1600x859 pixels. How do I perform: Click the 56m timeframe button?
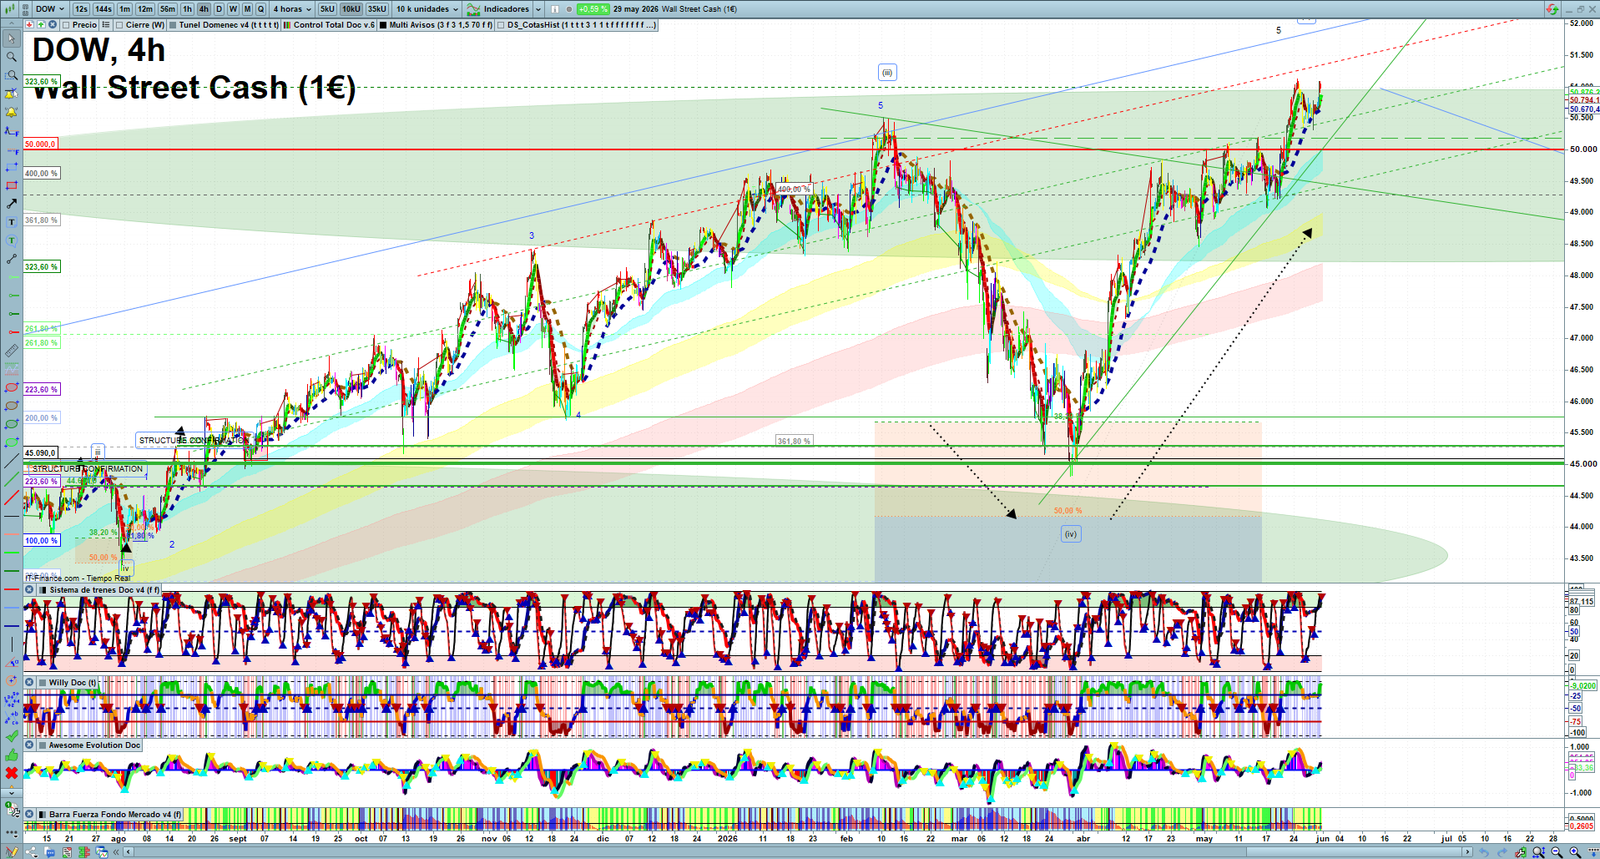tap(168, 9)
